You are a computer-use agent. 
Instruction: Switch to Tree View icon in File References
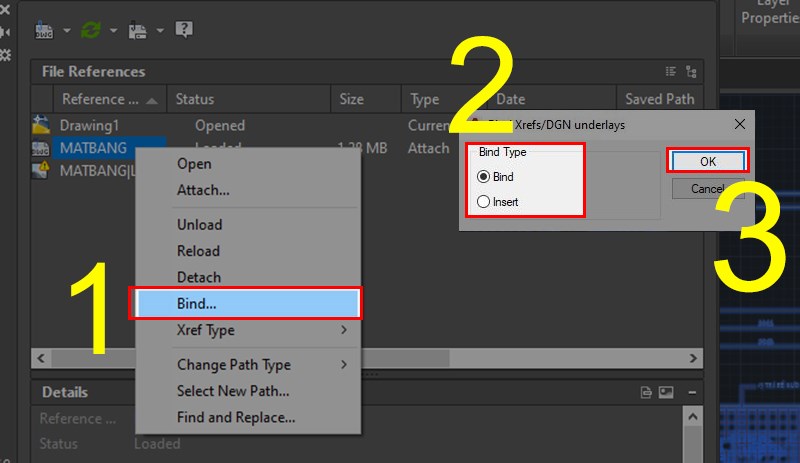(691, 71)
